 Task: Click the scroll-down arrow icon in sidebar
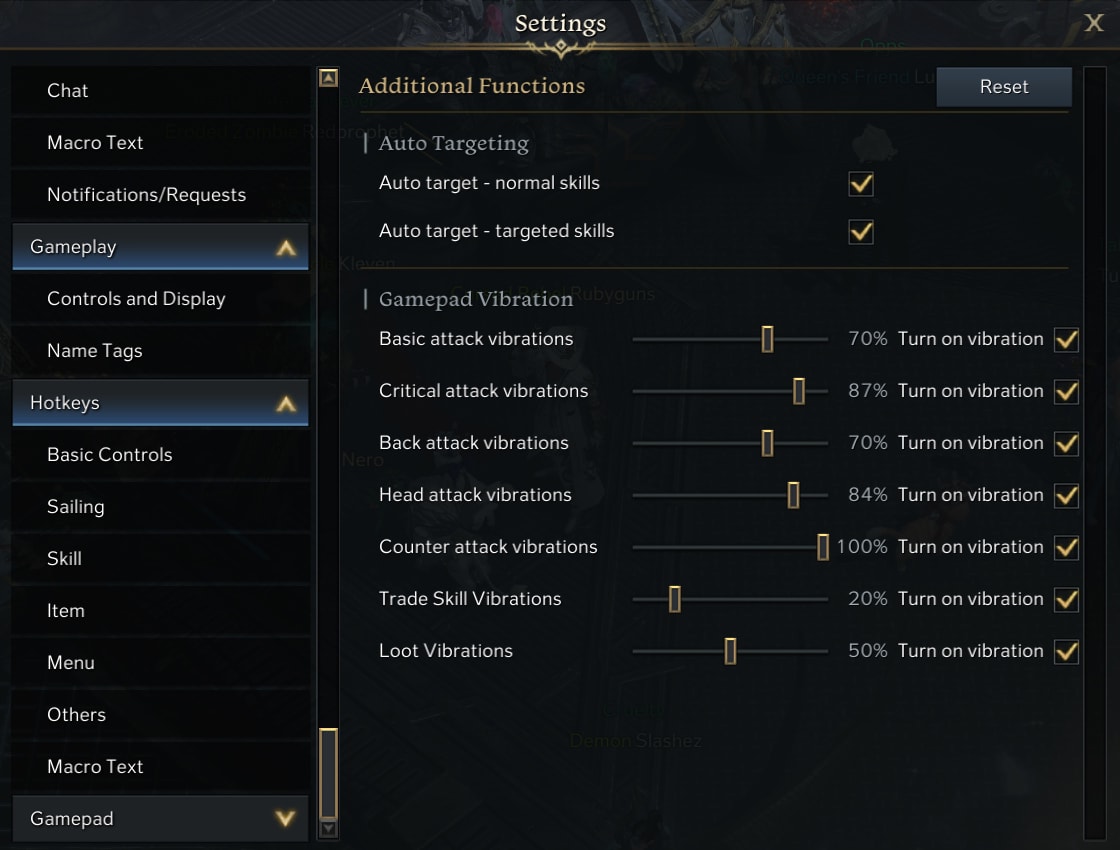pyautogui.click(x=329, y=829)
